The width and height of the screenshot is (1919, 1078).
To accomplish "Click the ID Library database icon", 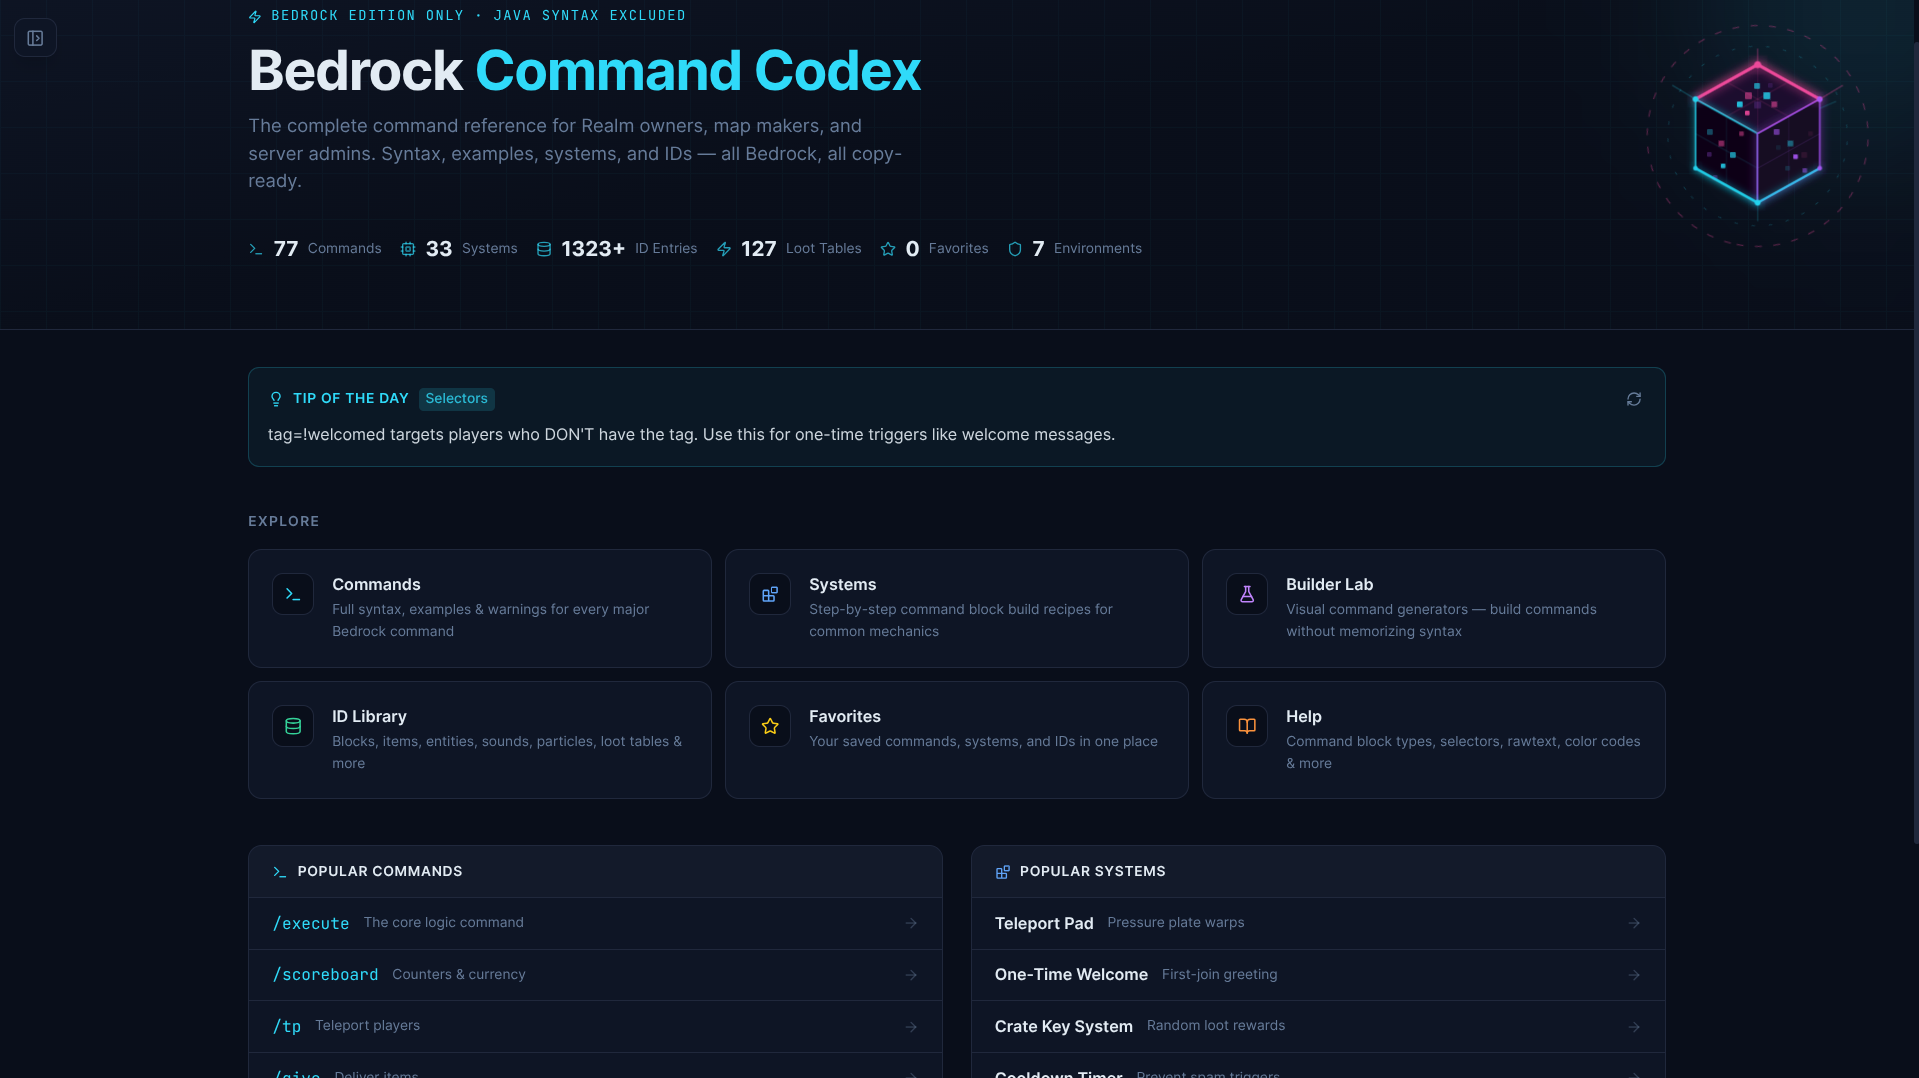I will 293,726.
